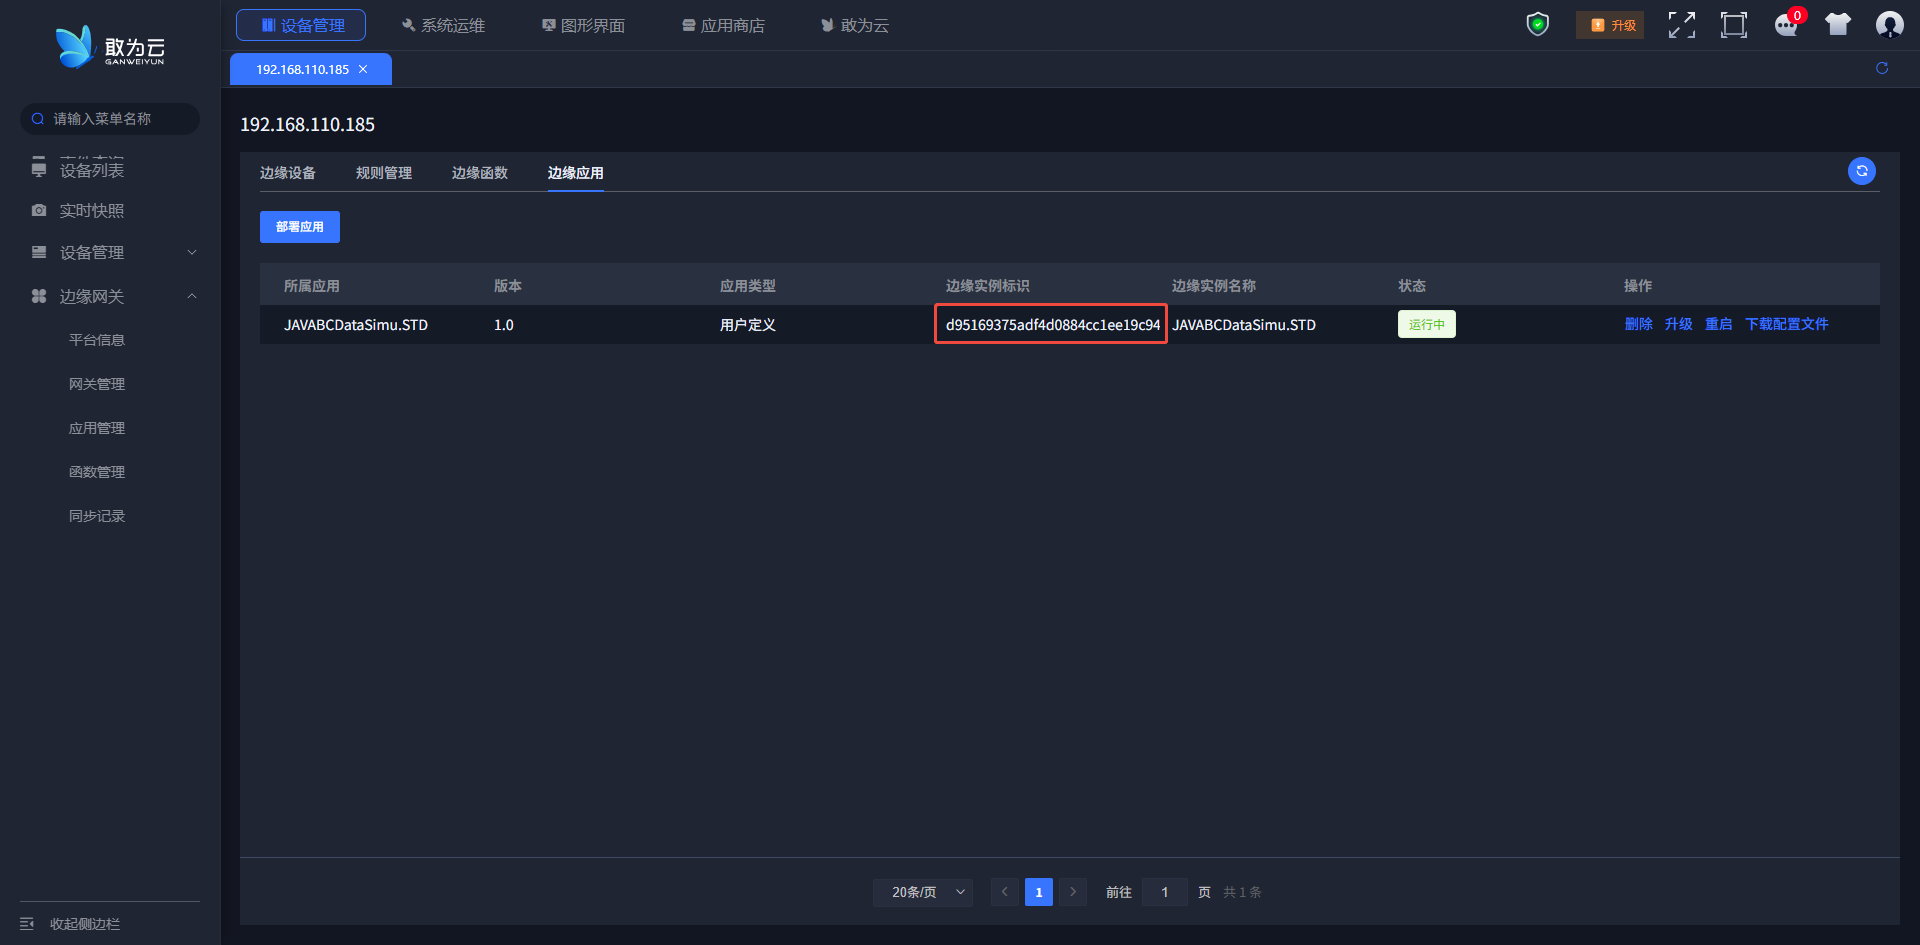This screenshot has width=1920, height=945.
Task: Select page 1 in pagination
Action: [1039, 892]
